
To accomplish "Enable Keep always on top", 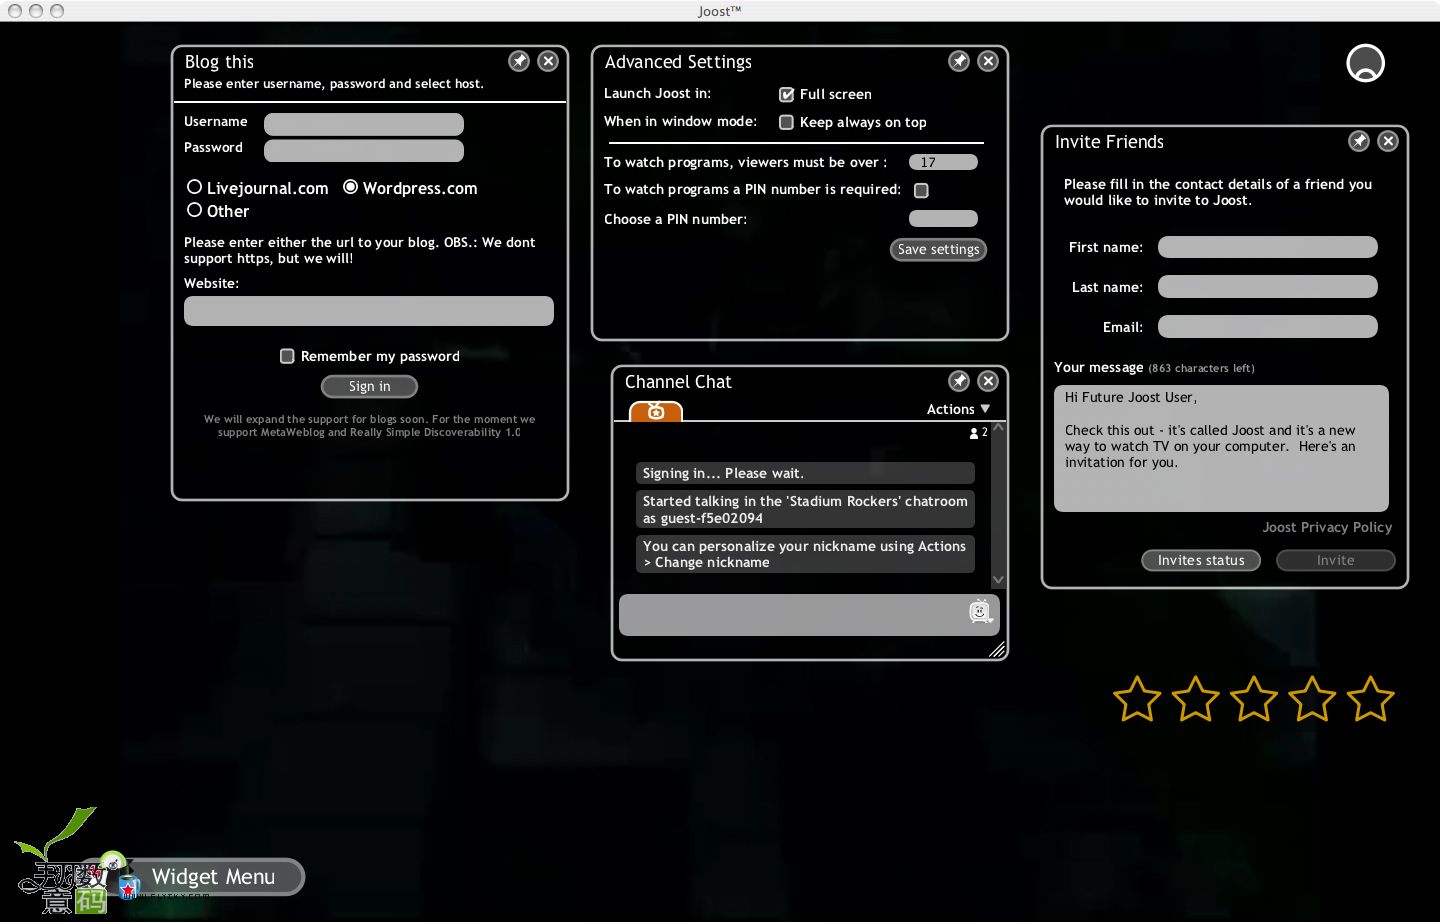I will [787, 122].
